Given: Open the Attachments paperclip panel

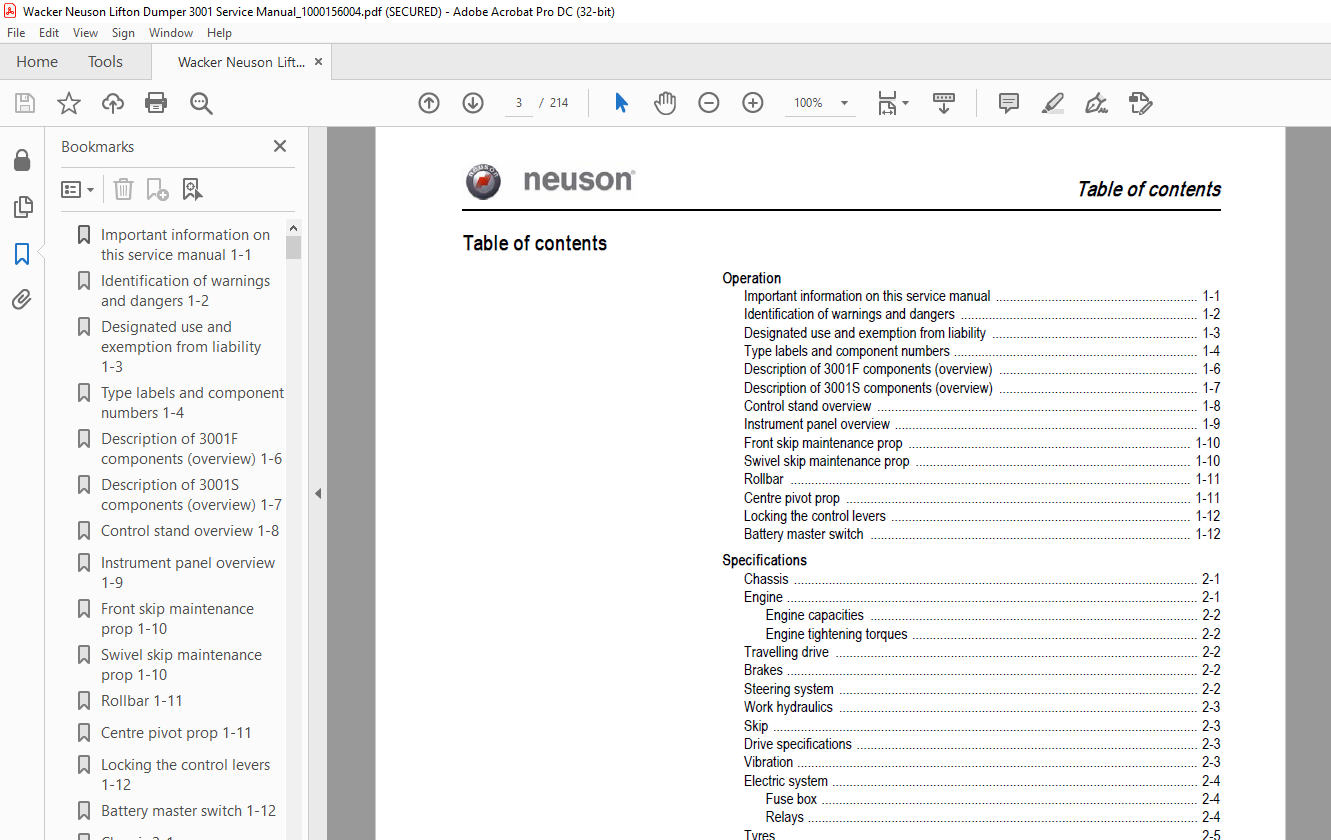Looking at the screenshot, I should coord(22,299).
